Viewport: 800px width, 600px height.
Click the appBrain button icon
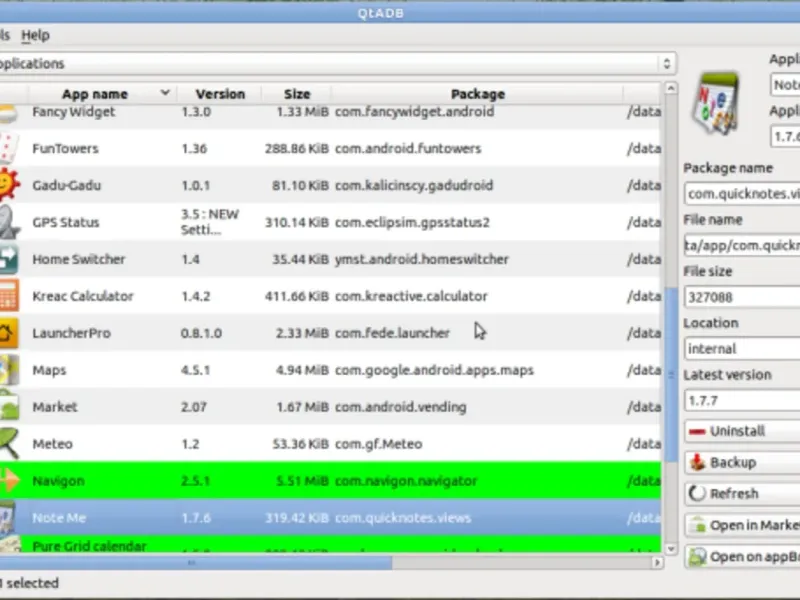(697, 557)
